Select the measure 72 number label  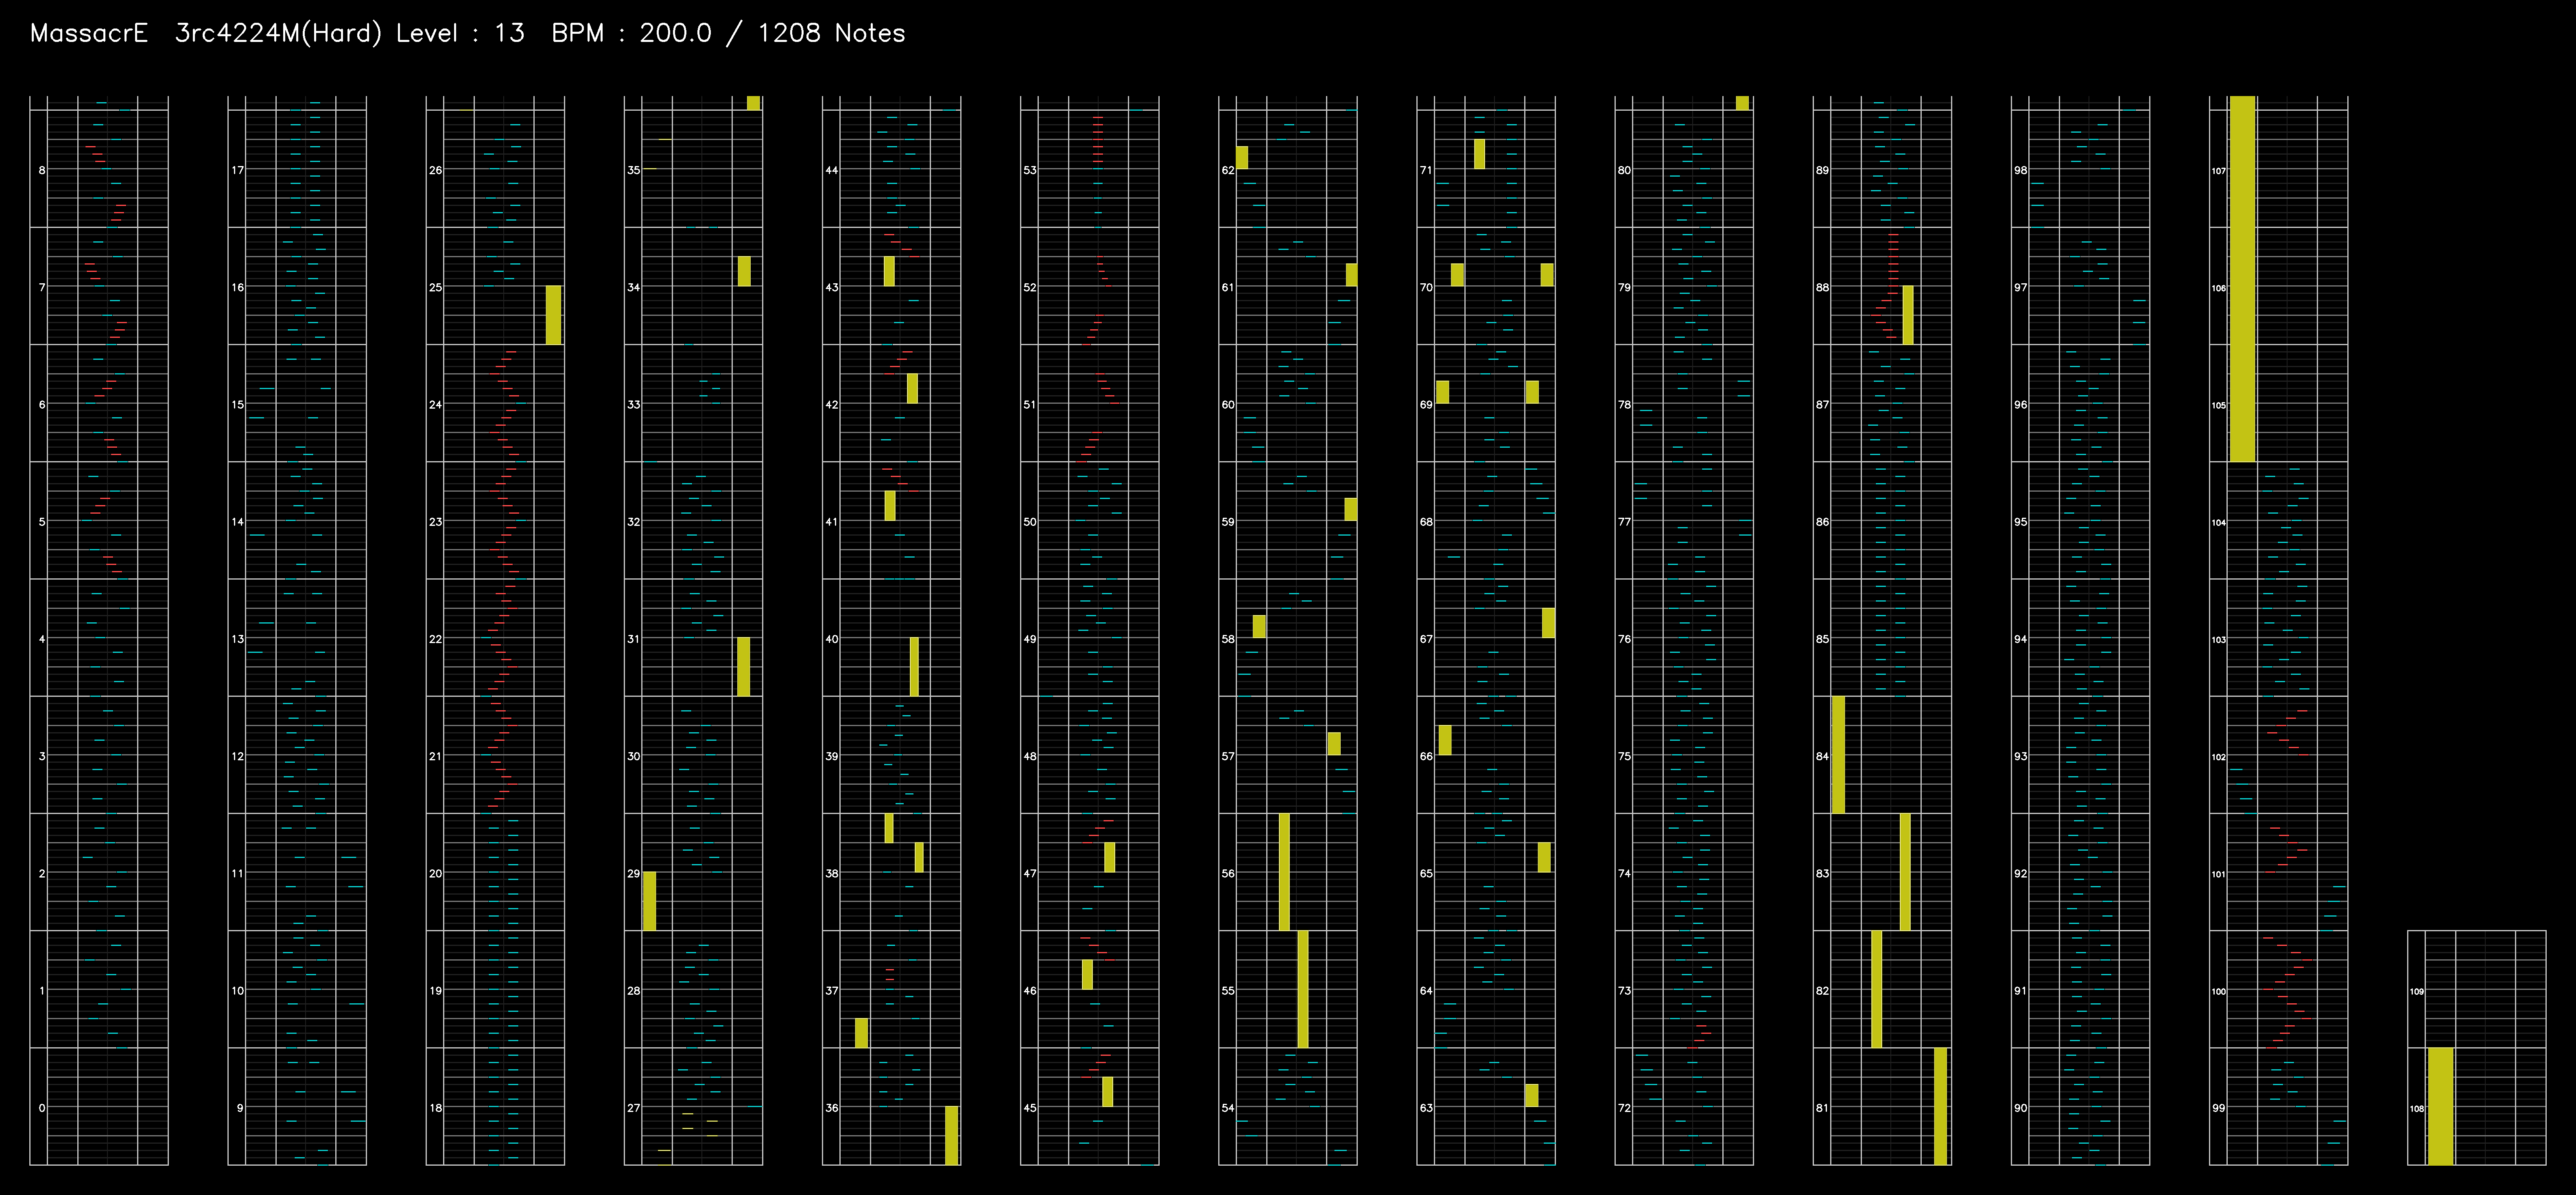(x=1624, y=1108)
